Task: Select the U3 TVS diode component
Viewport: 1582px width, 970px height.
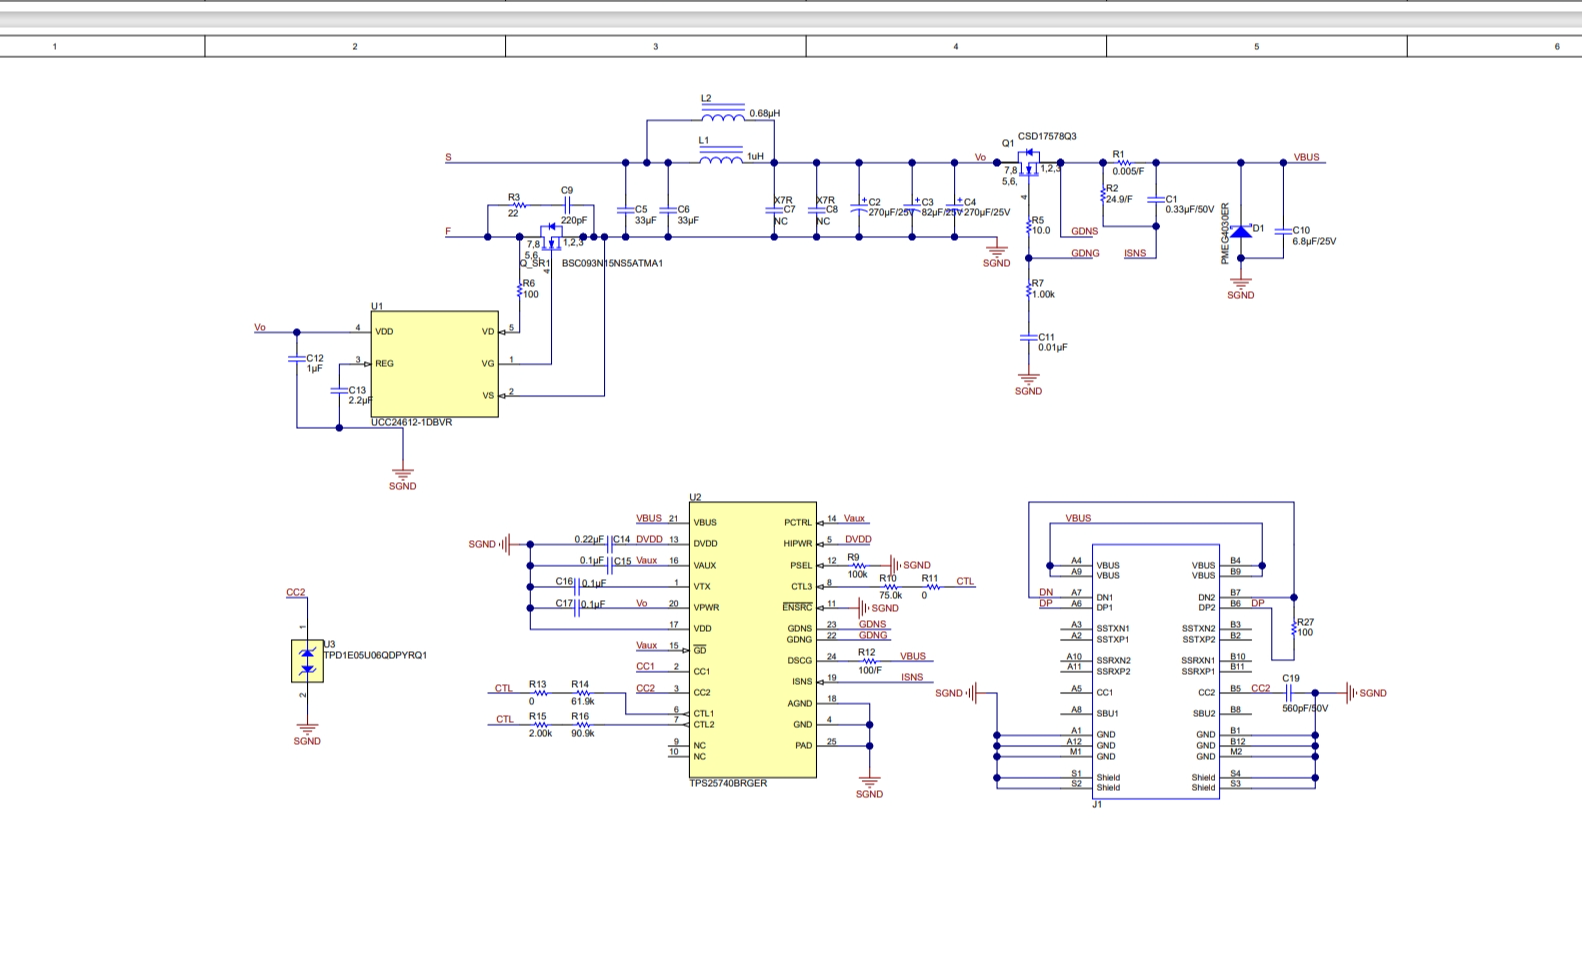Action: pos(307,661)
